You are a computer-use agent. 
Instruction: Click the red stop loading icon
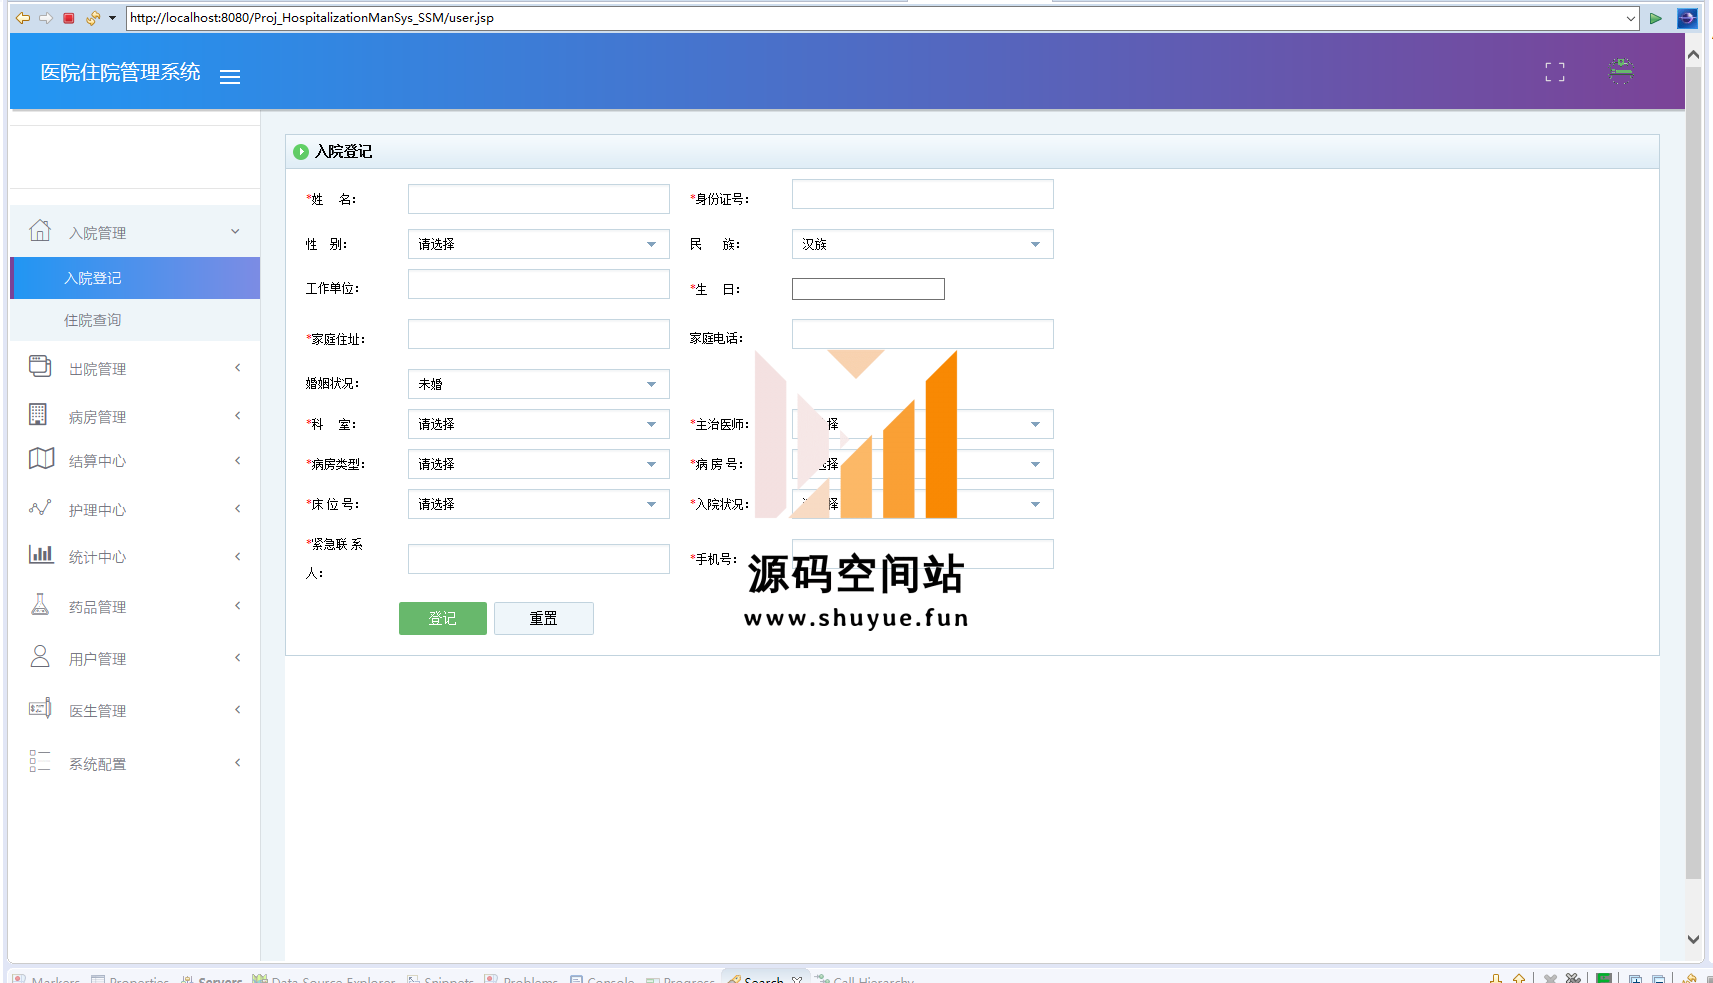click(69, 18)
